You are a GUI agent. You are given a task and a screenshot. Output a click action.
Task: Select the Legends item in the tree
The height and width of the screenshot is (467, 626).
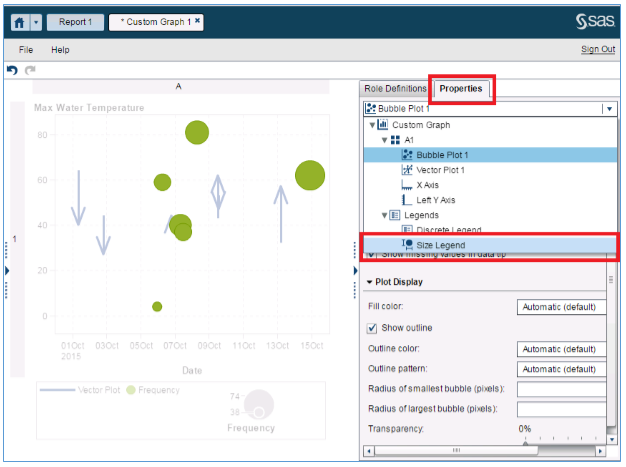pyautogui.click(x=421, y=215)
